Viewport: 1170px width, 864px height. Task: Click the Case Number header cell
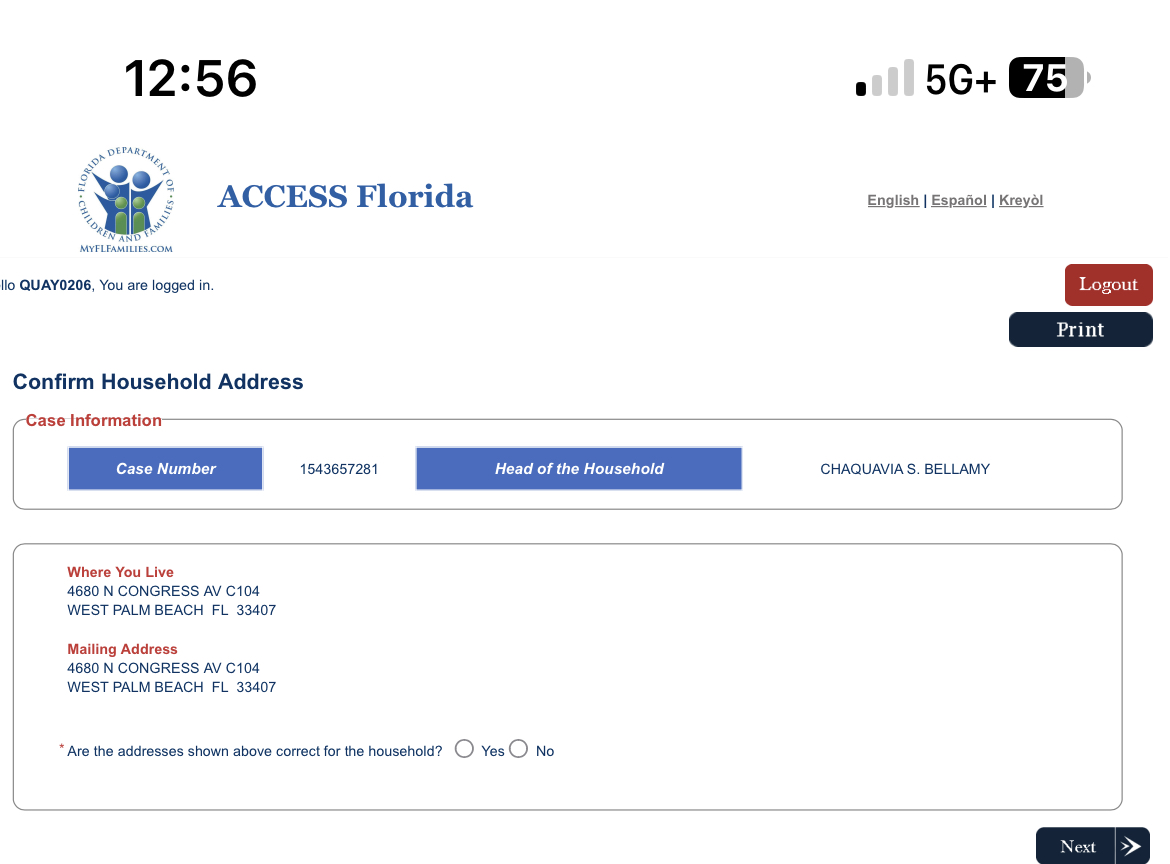tap(166, 469)
